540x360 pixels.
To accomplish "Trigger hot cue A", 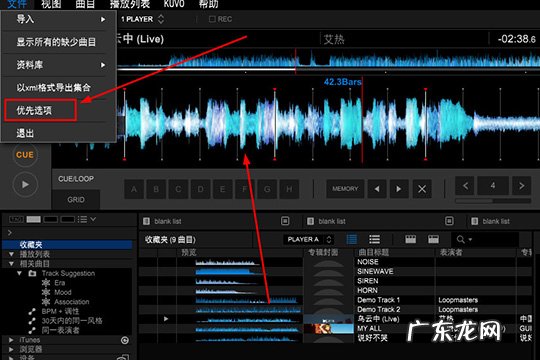I will pyautogui.click(x=134, y=189).
